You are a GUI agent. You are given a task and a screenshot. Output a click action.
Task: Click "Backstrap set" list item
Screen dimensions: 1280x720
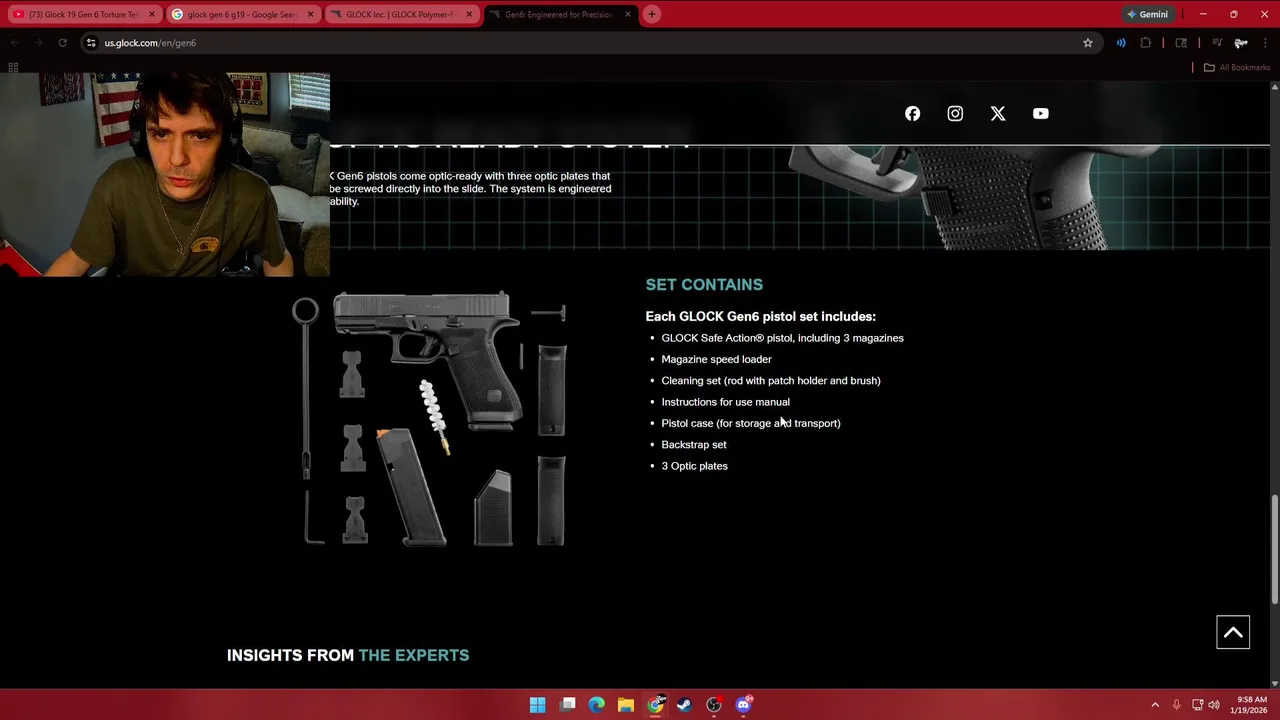click(x=694, y=445)
